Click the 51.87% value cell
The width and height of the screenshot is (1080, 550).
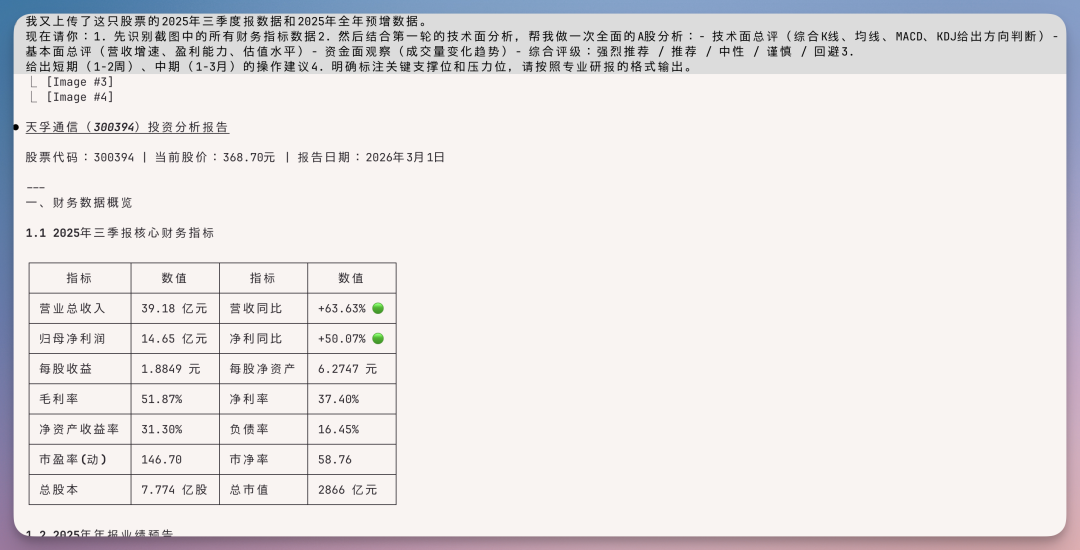(175, 399)
